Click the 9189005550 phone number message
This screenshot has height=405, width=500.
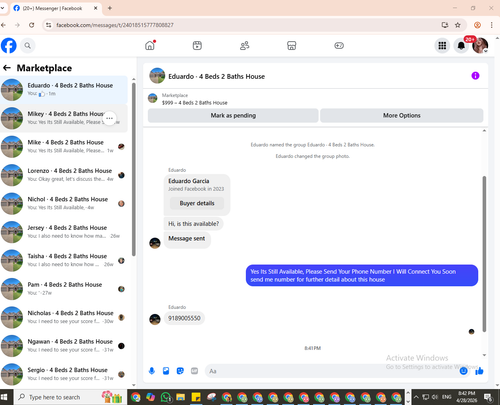point(184,318)
